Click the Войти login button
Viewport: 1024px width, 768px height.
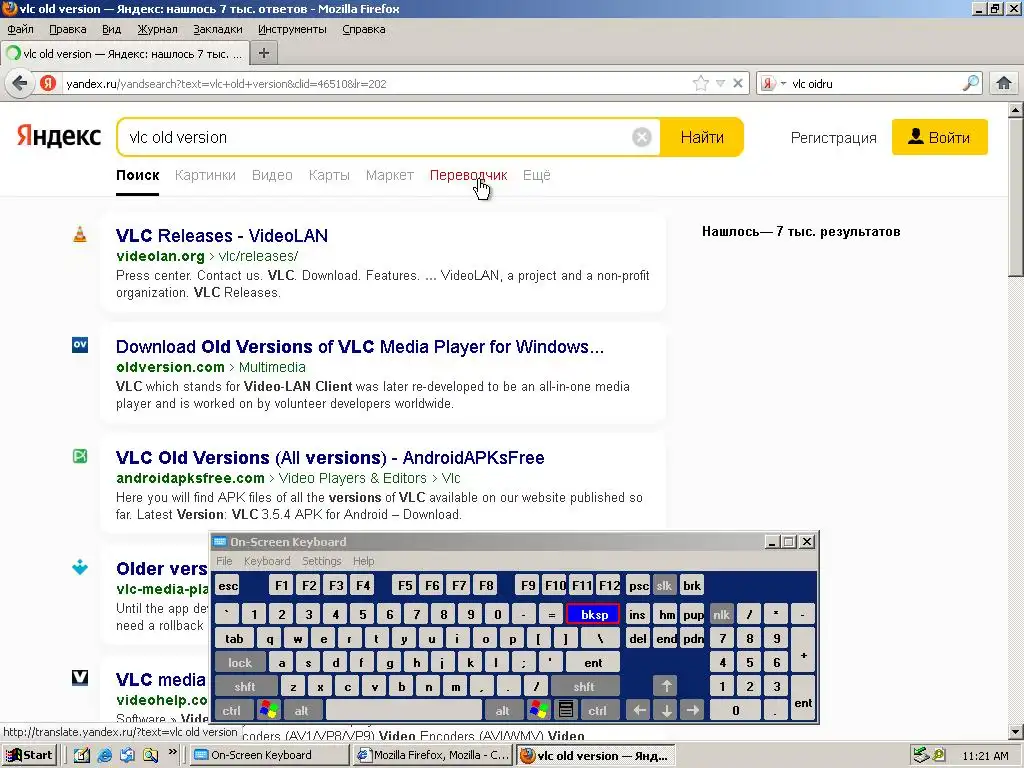(940, 137)
